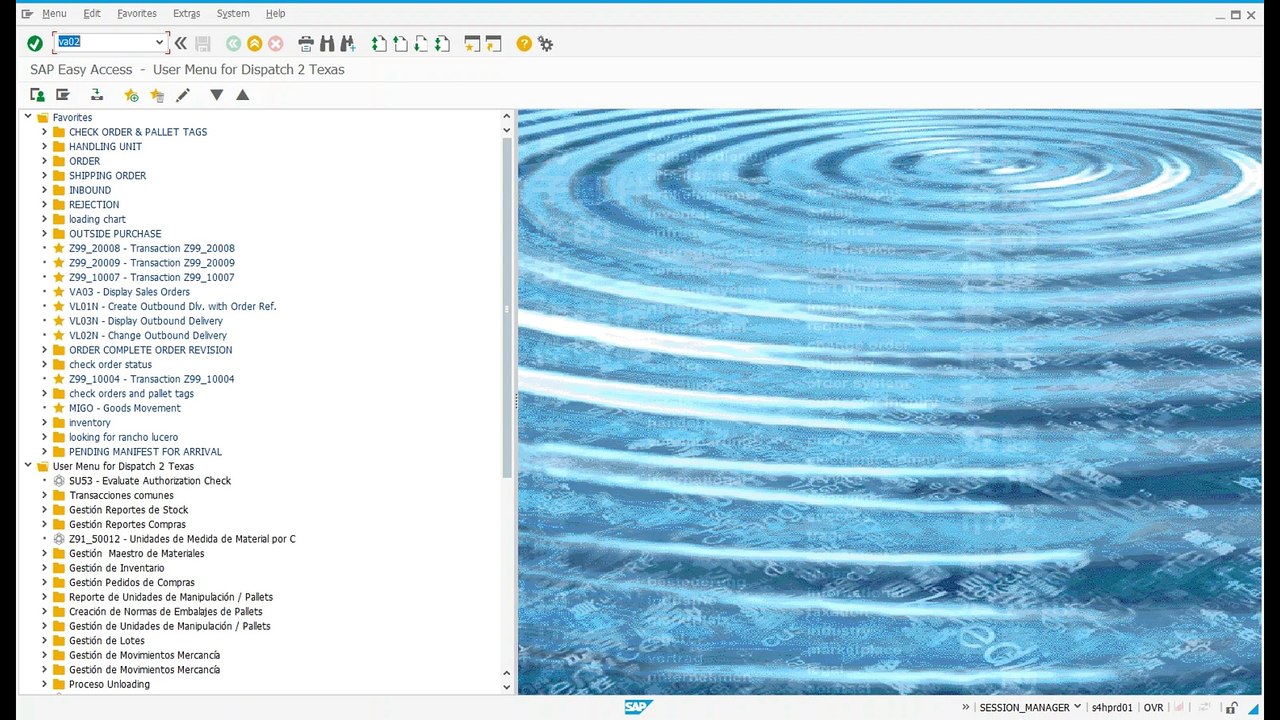This screenshot has height=720, width=1280.
Task: Click the Find Next binoculars-plus icon
Action: coord(348,43)
